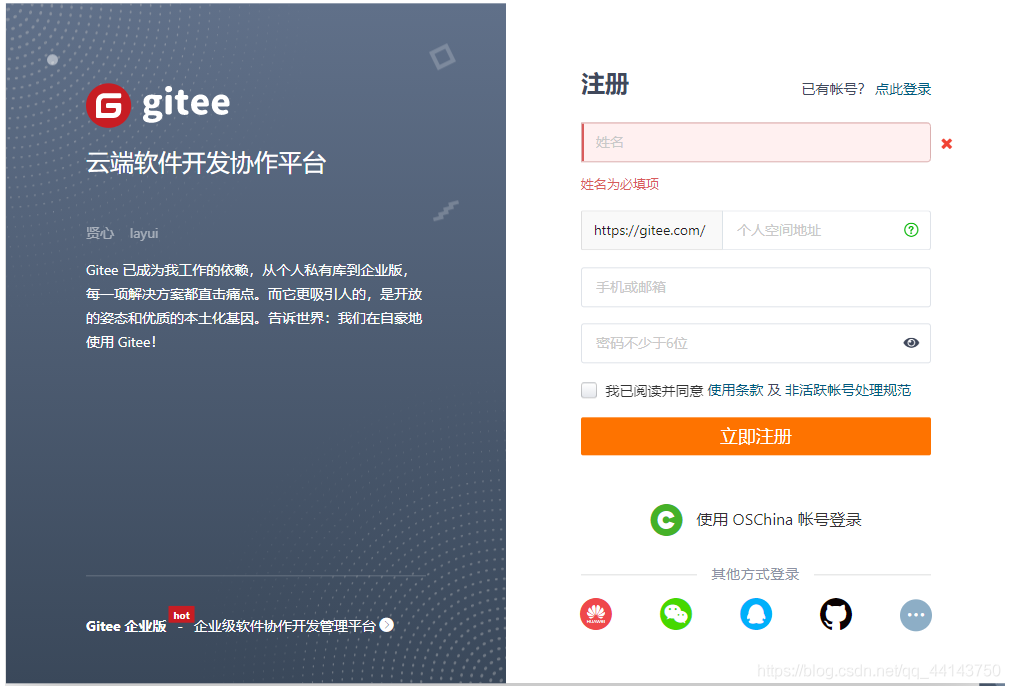Focus the 个人空间地址 input field

pyautogui.click(x=826, y=230)
